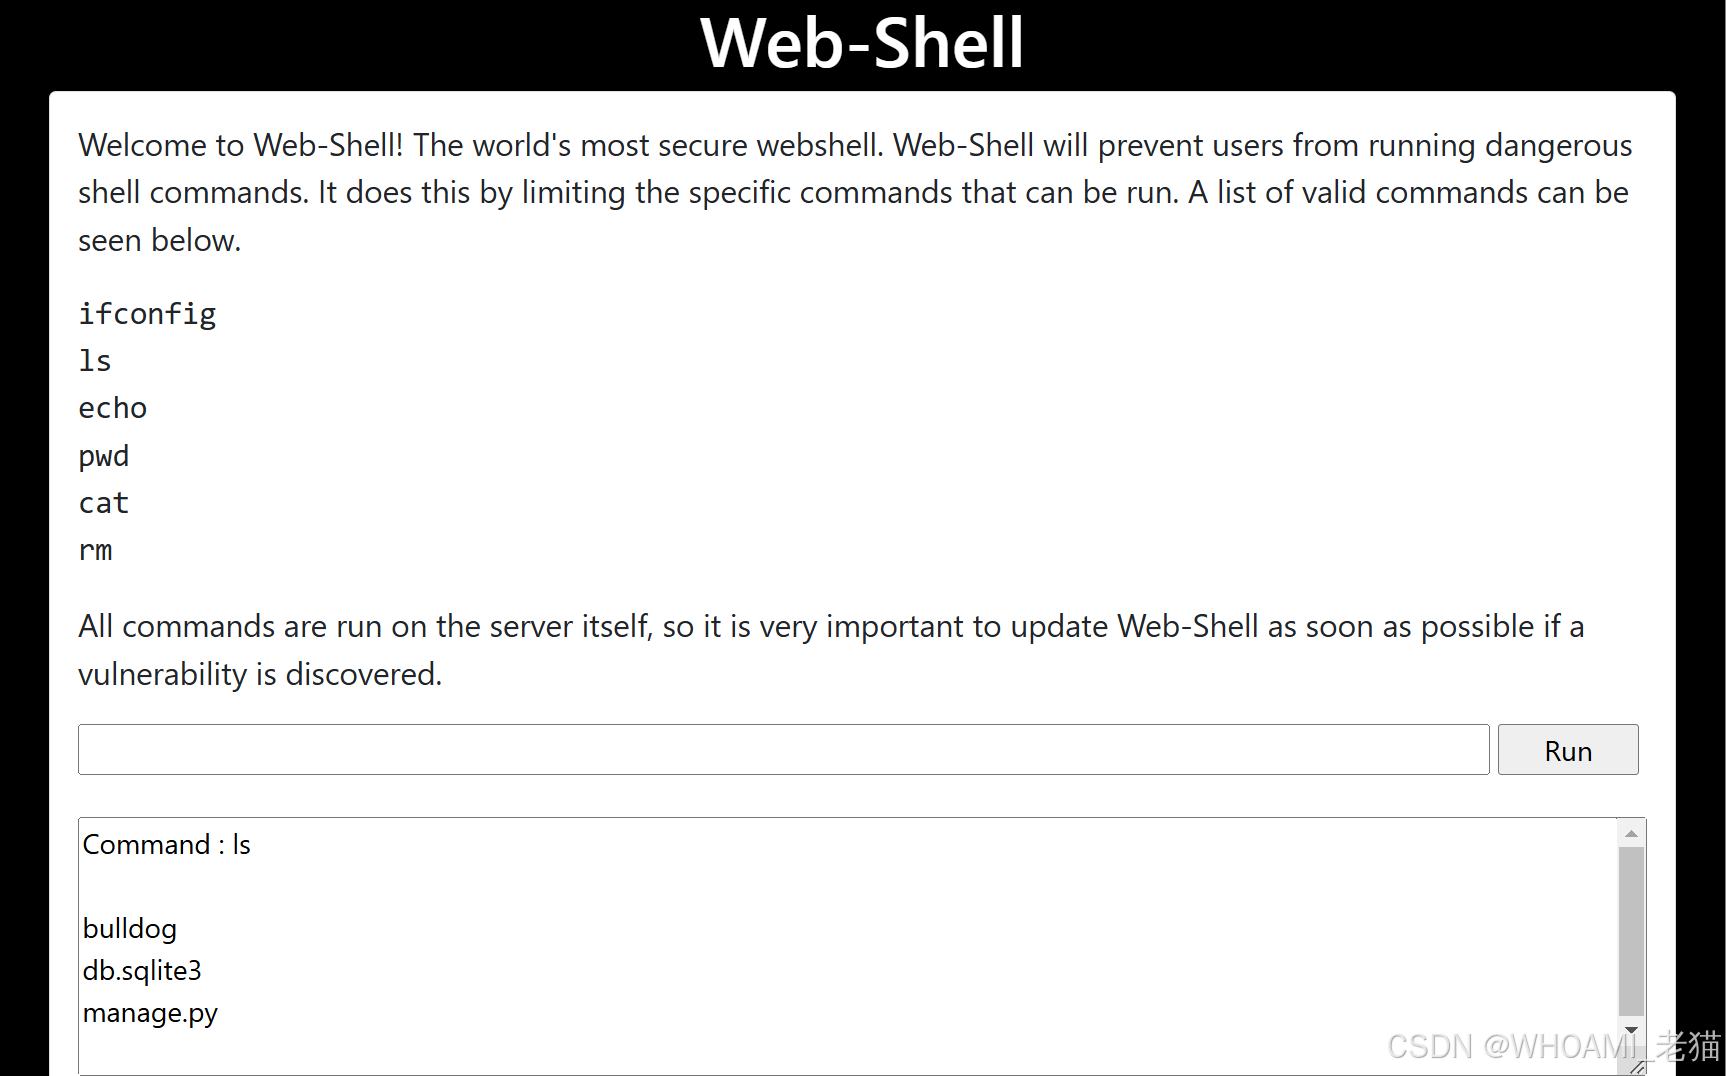
Task: Click the vulnerability warning paragraph
Action: click(x=832, y=650)
